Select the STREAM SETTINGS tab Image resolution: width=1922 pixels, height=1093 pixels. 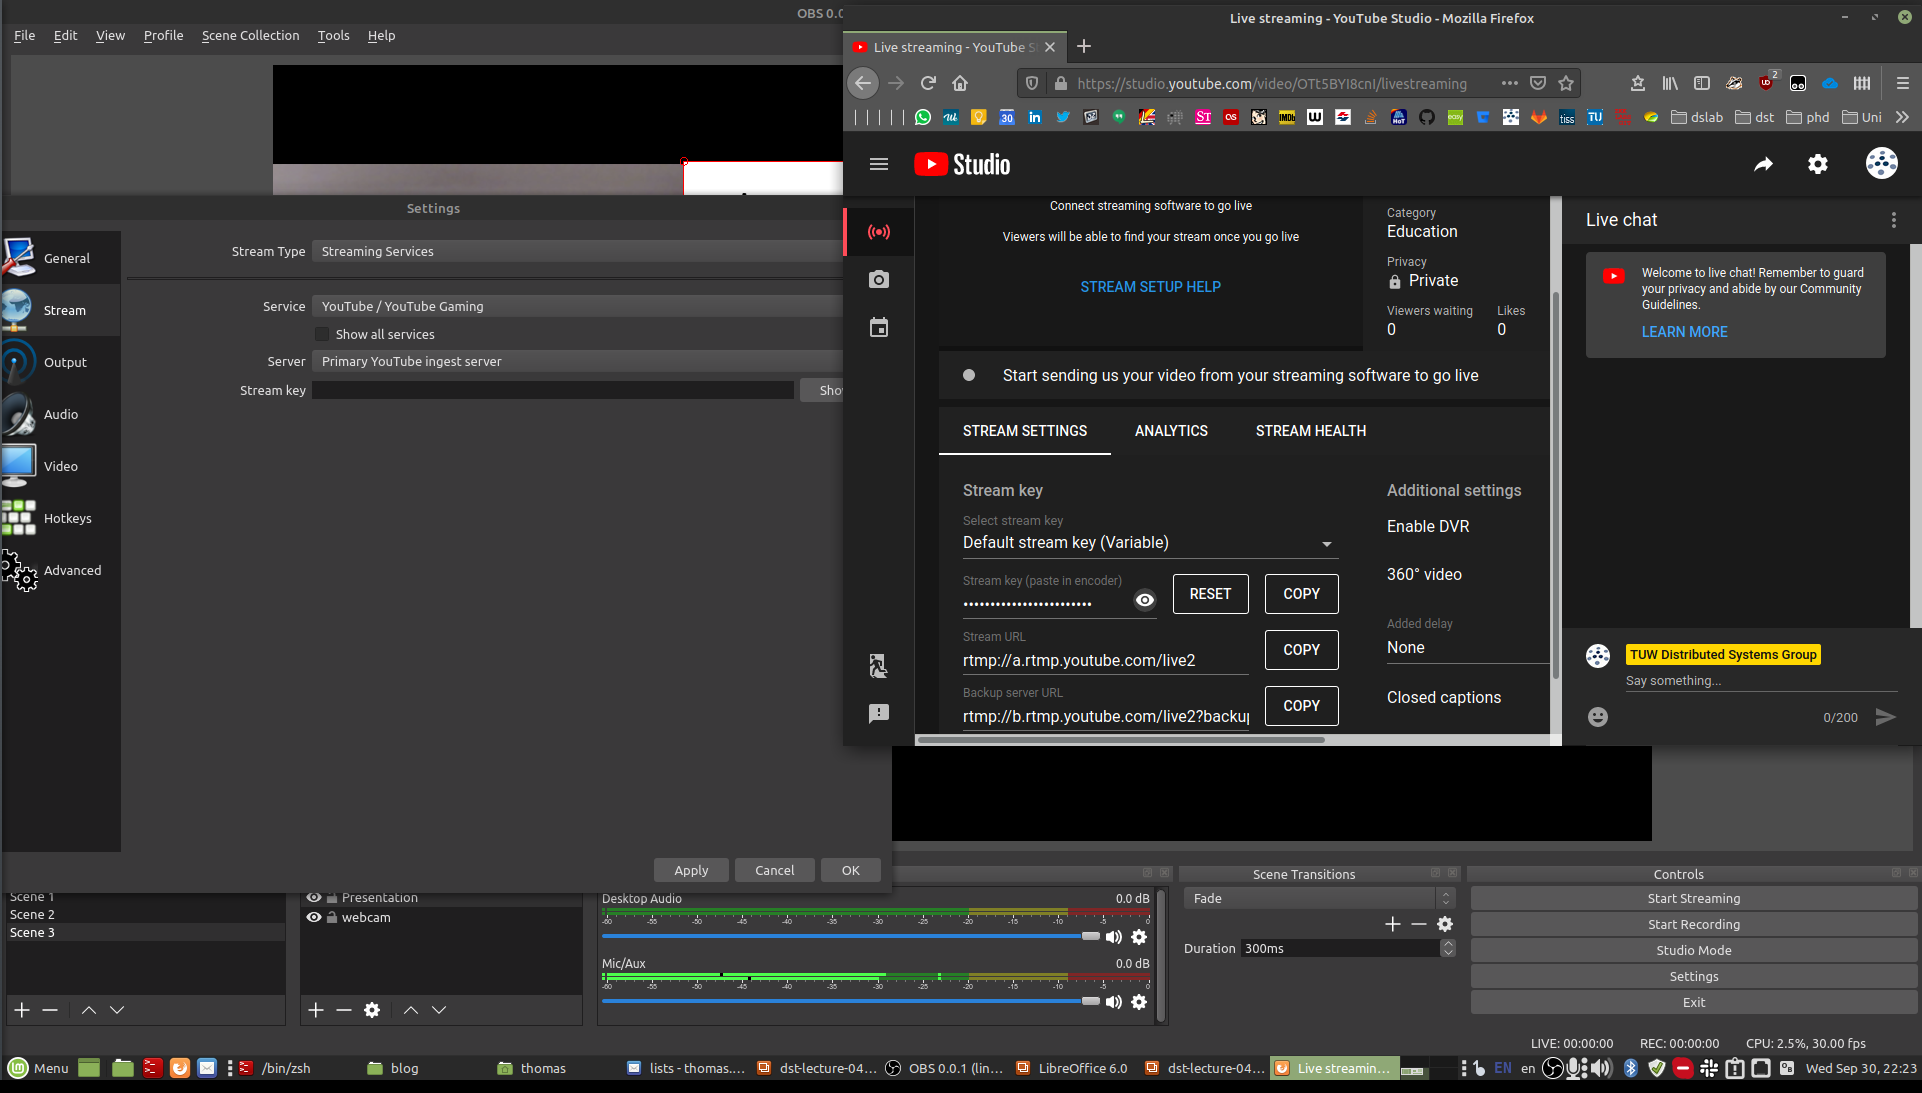[x=1024, y=431]
